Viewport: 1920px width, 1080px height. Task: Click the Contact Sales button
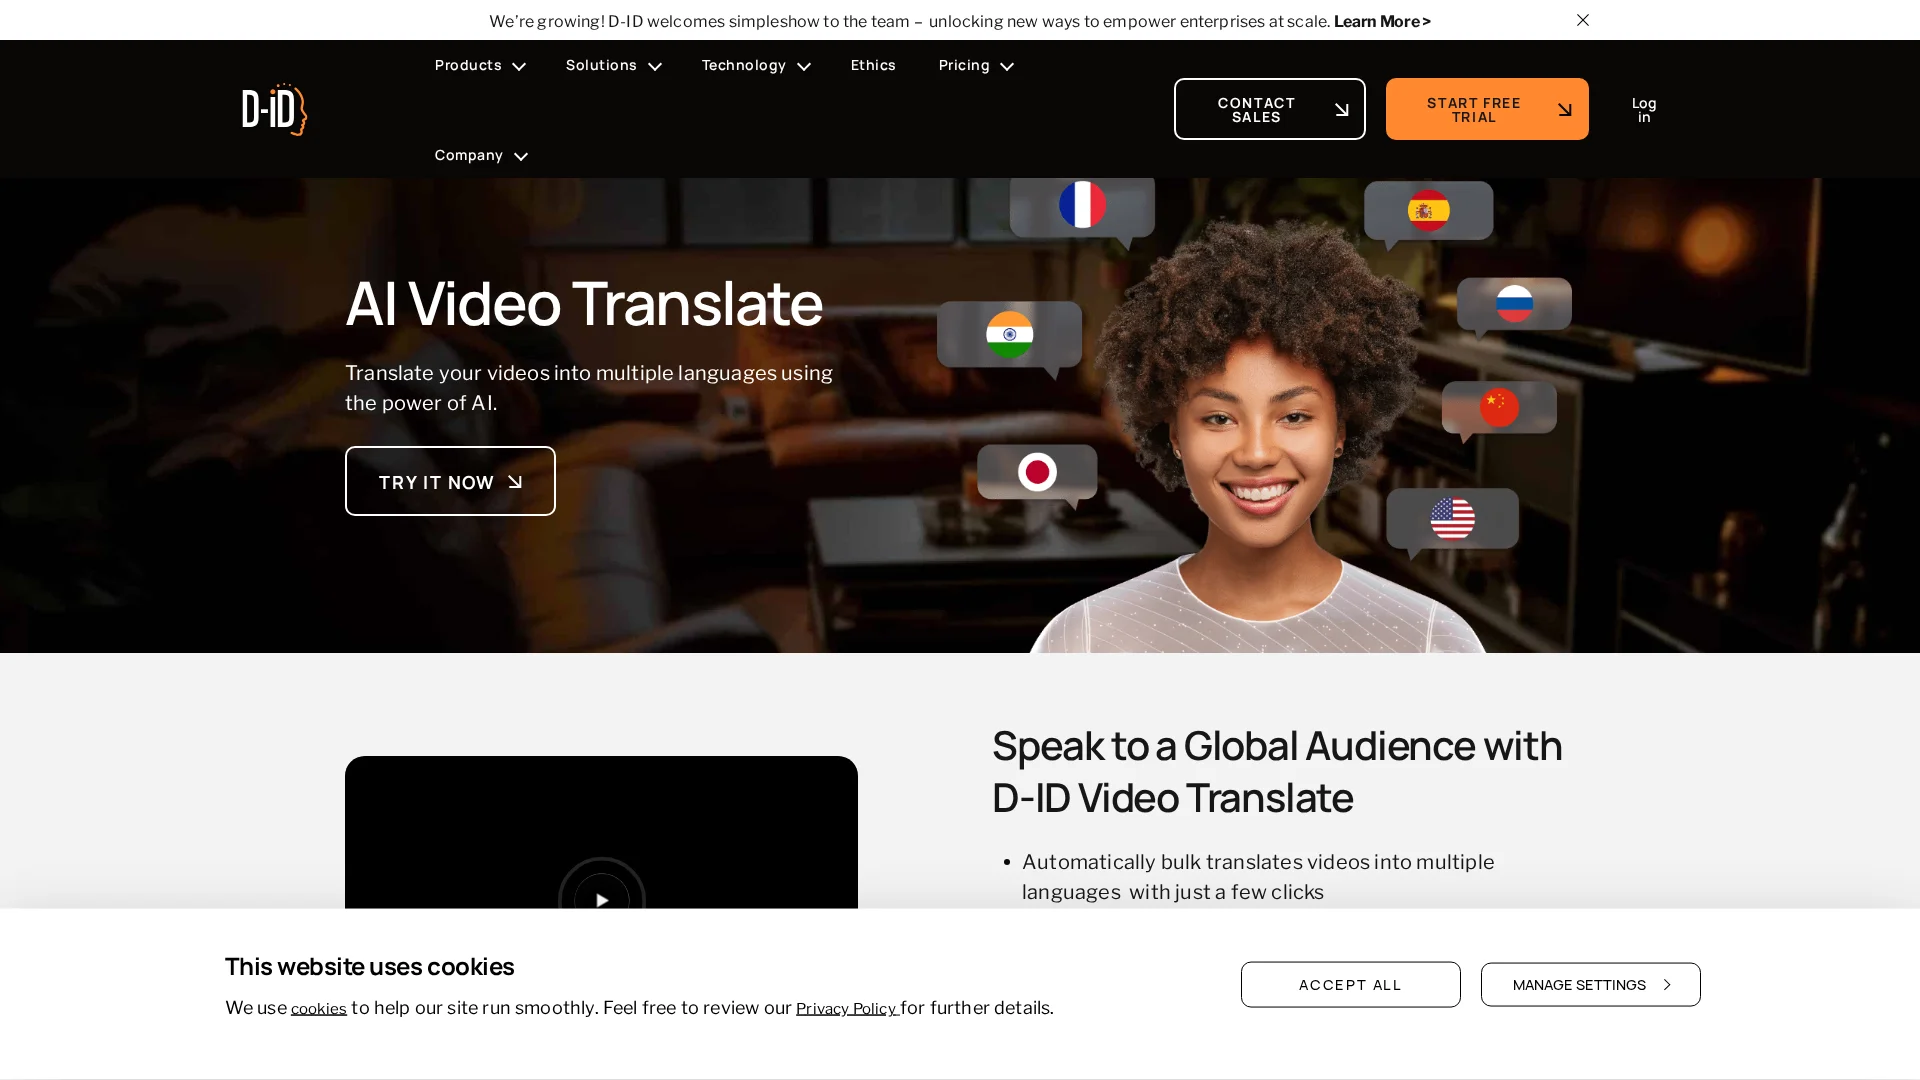(x=1268, y=109)
